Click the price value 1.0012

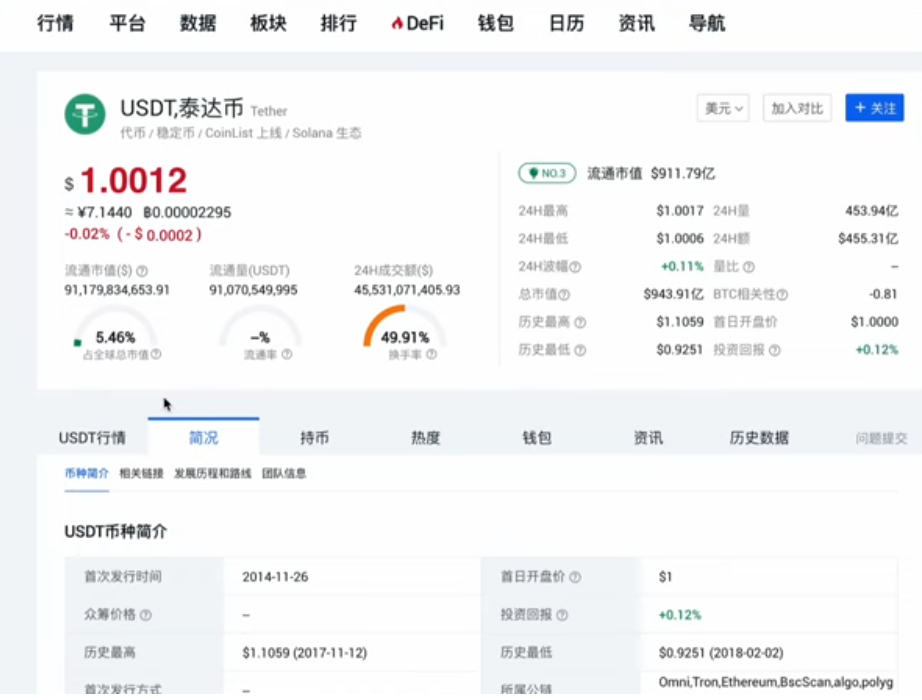pyautogui.click(x=133, y=181)
